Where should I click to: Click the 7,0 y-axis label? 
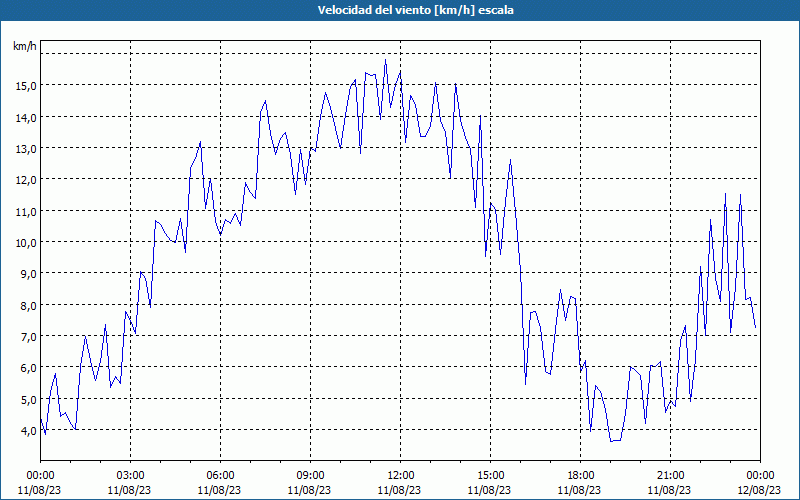27,336
